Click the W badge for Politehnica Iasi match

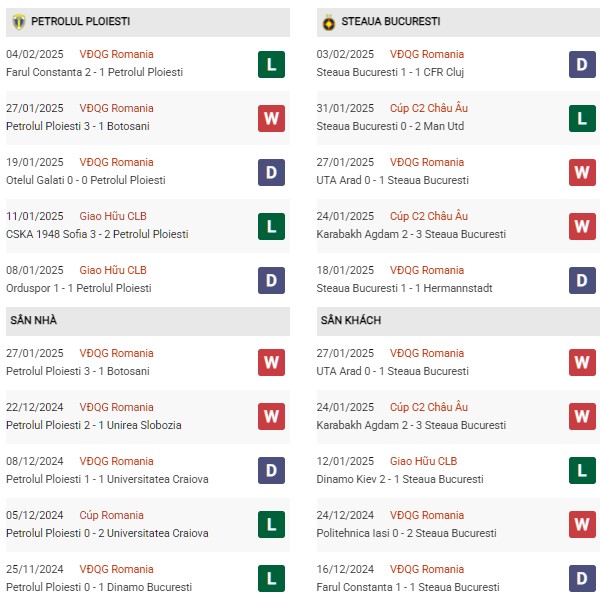[x=582, y=524]
